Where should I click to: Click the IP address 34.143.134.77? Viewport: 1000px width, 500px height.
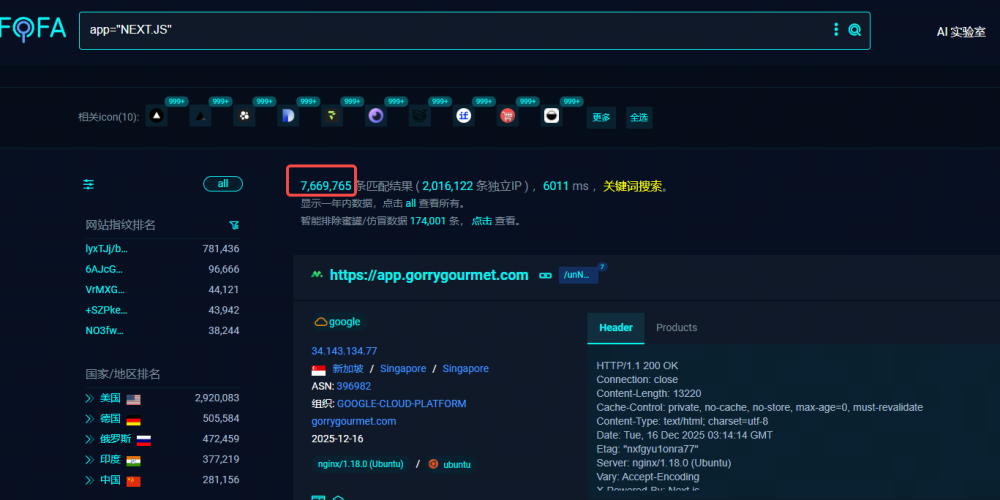coord(344,351)
